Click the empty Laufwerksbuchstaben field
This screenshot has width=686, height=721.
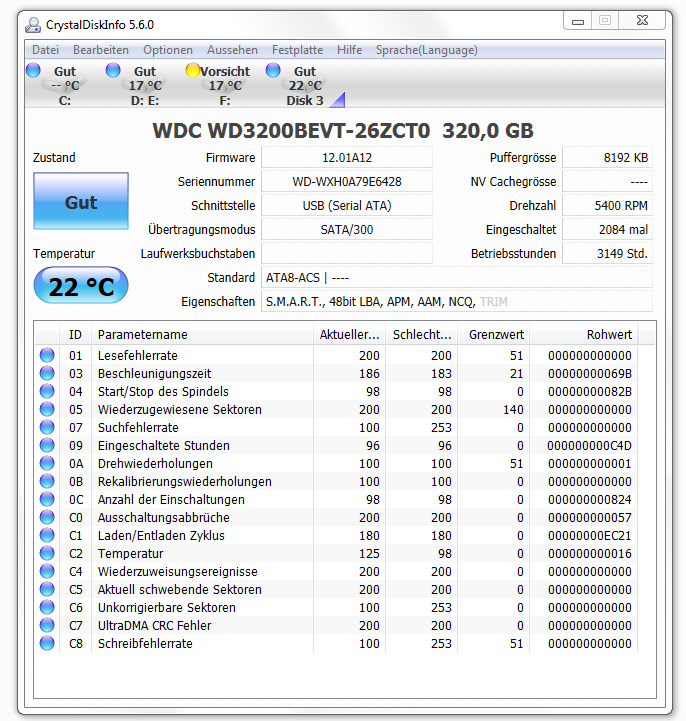coord(347,253)
